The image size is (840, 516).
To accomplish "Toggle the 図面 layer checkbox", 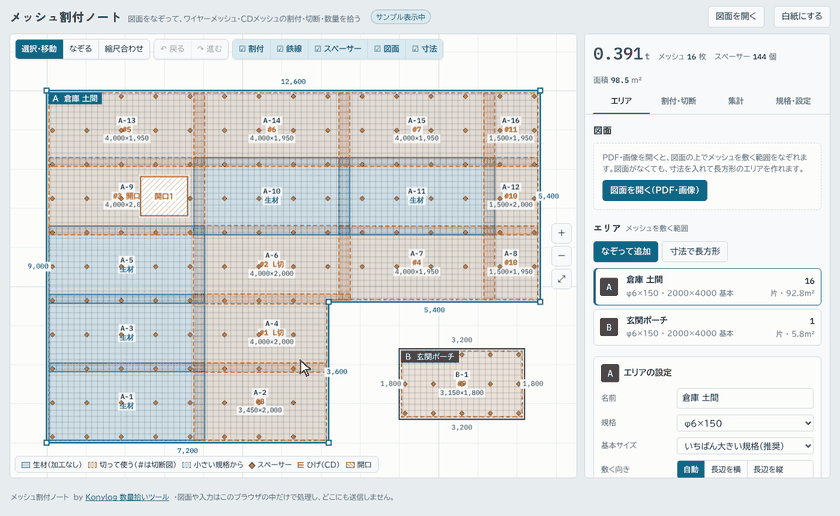I will [387, 49].
